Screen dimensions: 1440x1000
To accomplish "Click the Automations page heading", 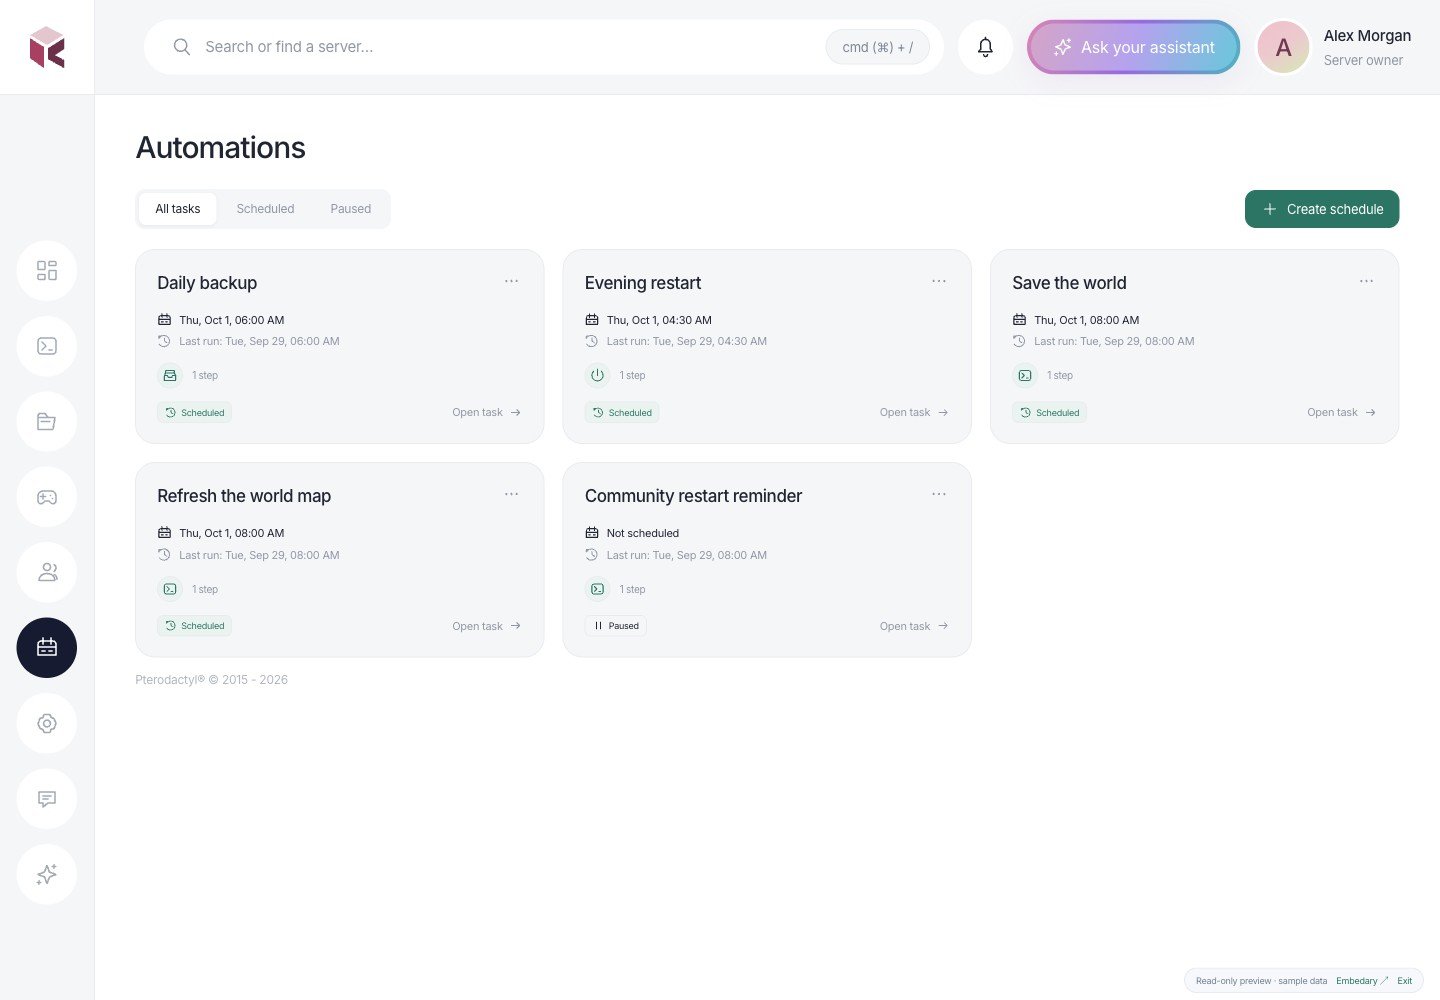I will click(221, 148).
